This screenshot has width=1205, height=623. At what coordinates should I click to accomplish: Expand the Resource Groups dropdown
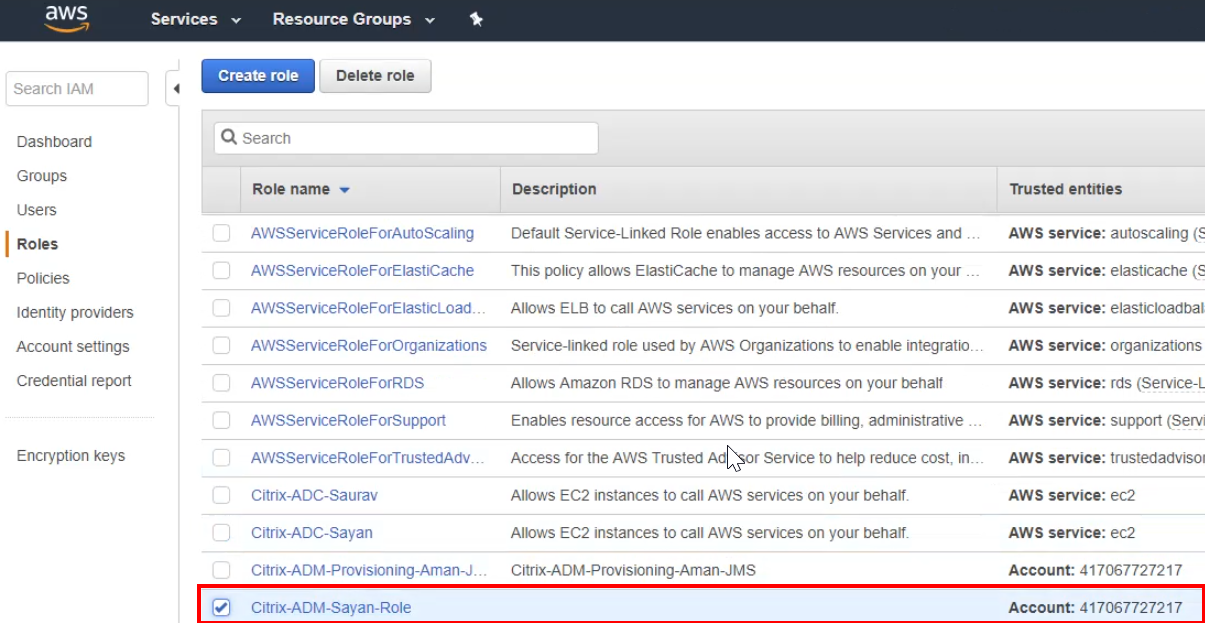[x=353, y=19]
